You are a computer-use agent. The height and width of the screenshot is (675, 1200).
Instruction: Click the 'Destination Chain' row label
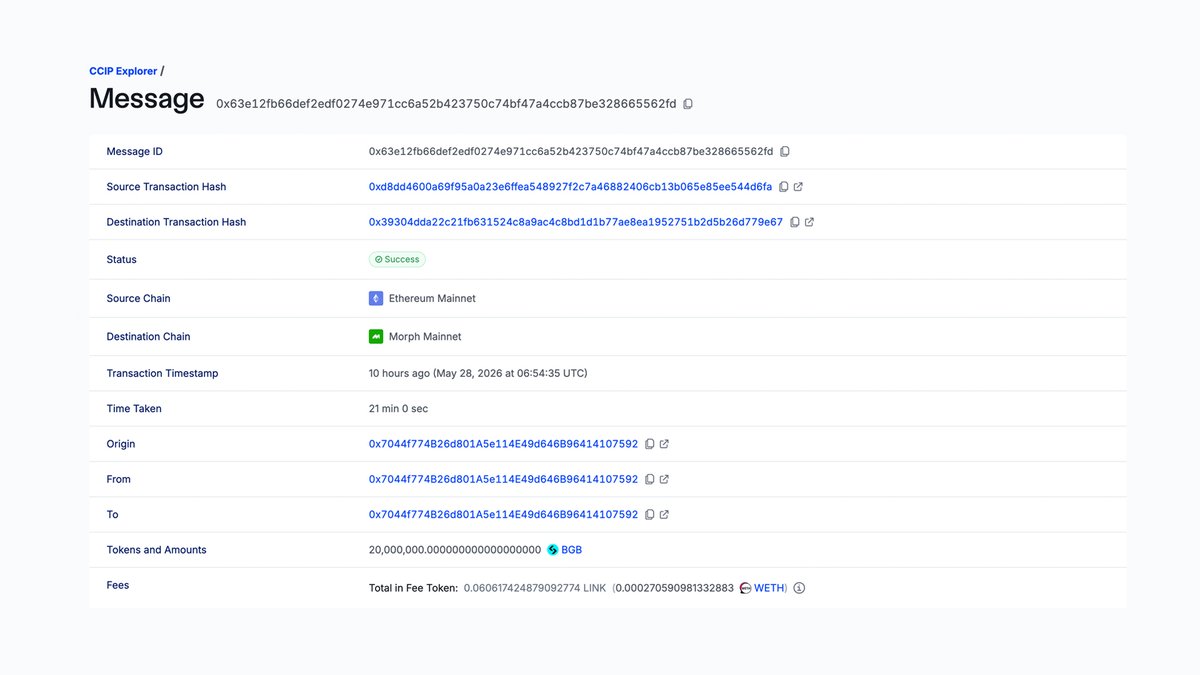(x=148, y=336)
